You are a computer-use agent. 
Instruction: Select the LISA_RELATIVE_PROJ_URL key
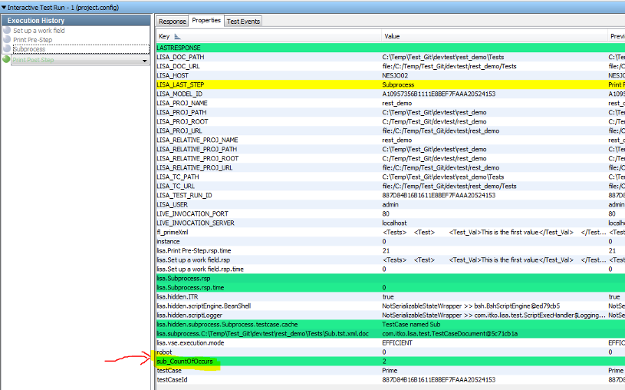(195, 167)
